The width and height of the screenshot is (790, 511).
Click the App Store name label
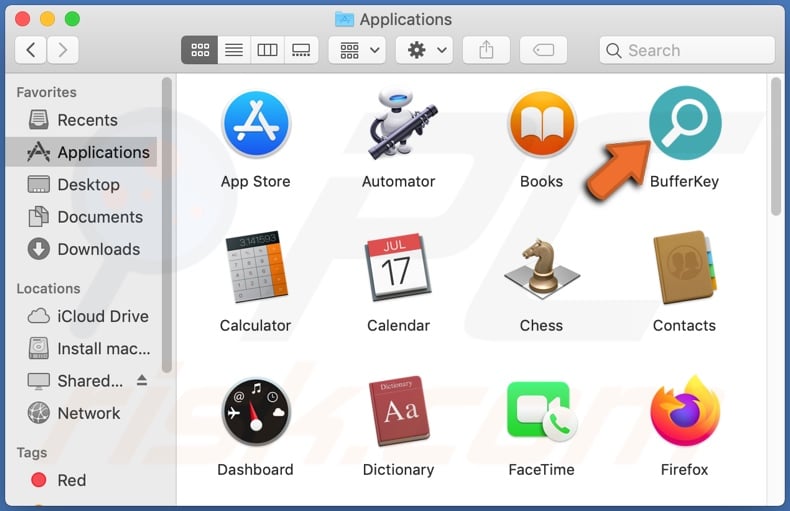[x=255, y=181]
